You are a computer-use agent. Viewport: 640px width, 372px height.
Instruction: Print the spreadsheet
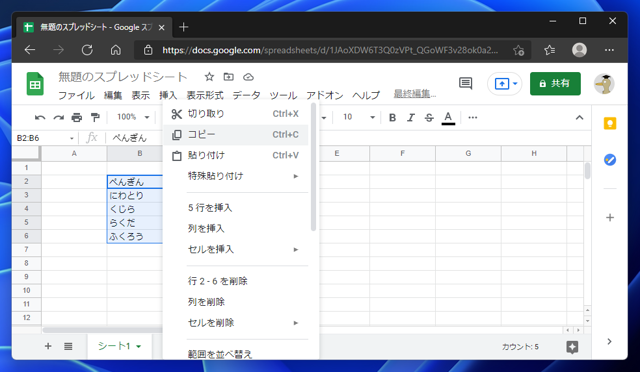[77, 118]
